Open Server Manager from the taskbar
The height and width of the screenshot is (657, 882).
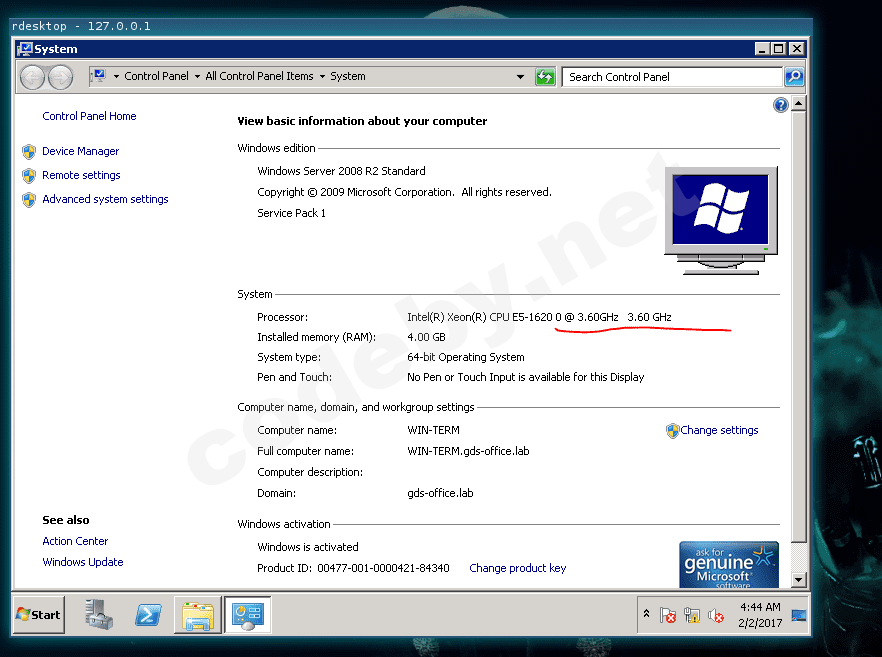tap(99, 615)
